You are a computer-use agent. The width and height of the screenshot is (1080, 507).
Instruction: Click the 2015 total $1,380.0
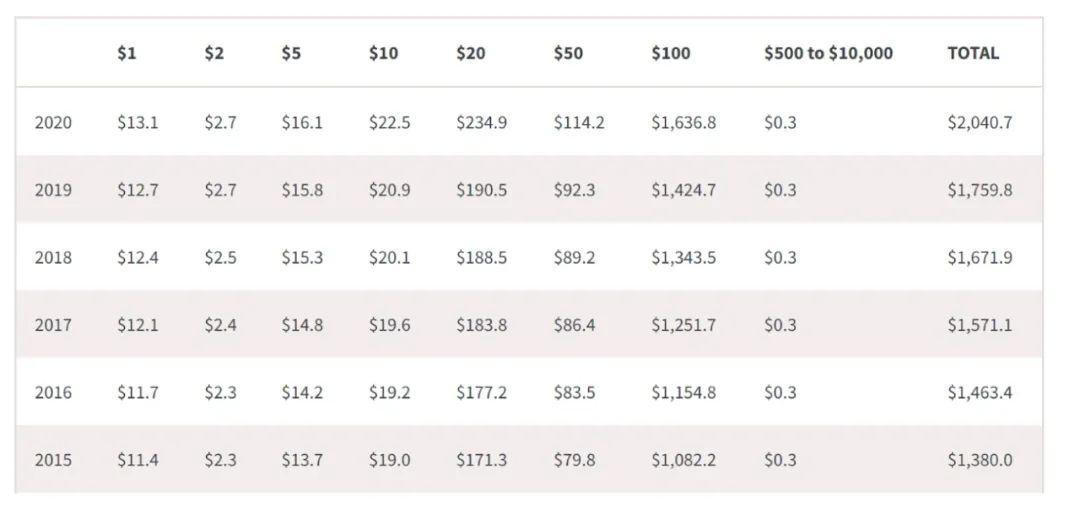pyautogui.click(x=979, y=460)
